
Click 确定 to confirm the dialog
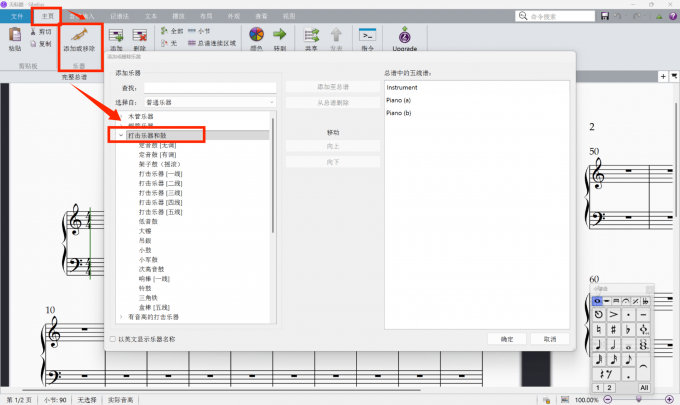(507, 339)
